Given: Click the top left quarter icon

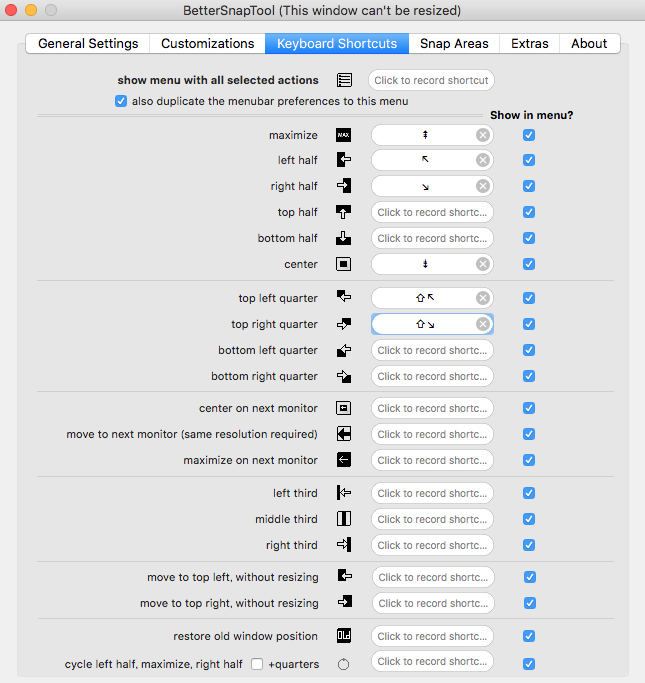Looking at the screenshot, I should [344, 297].
